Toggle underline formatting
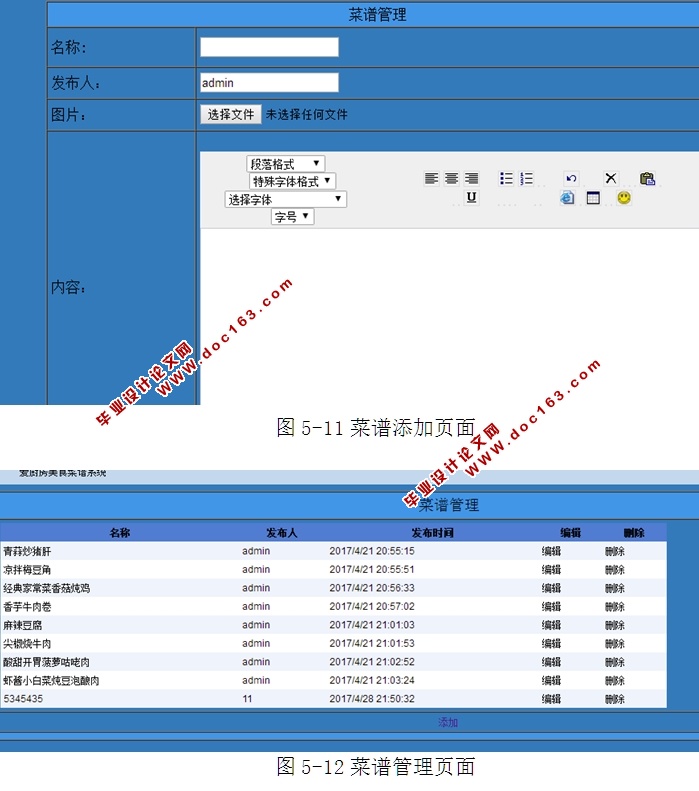 472,197
